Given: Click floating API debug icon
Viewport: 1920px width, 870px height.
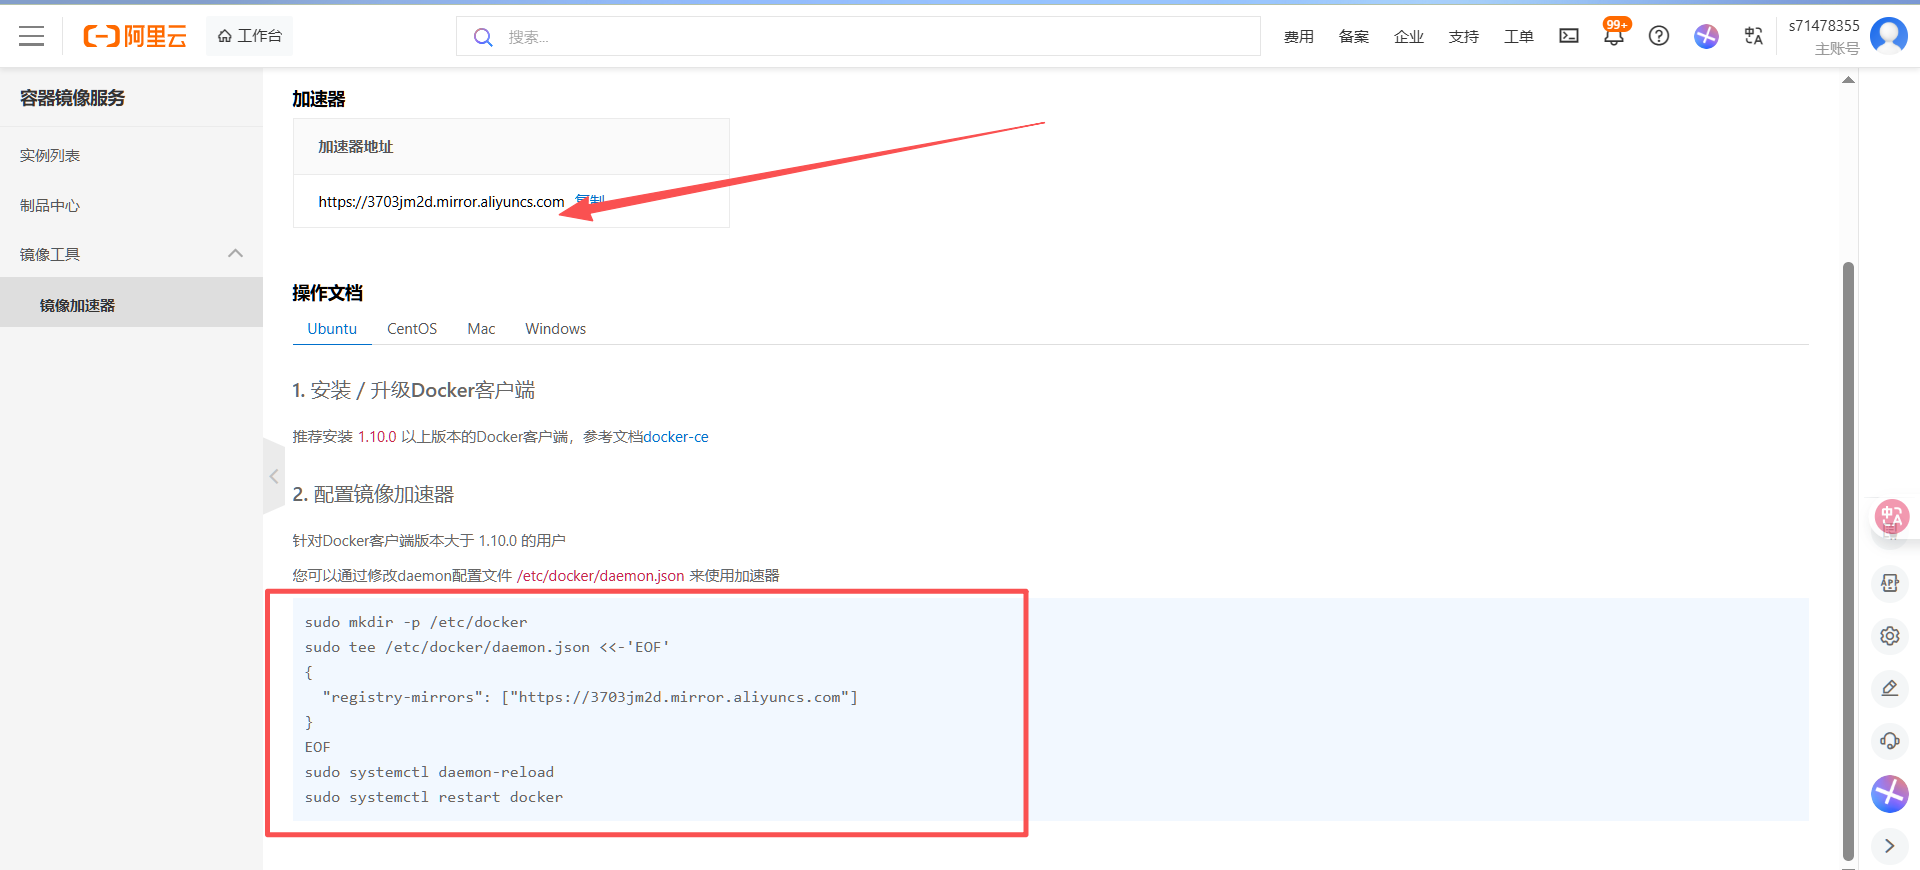Looking at the screenshot, I should click(x=1890, y=583).
